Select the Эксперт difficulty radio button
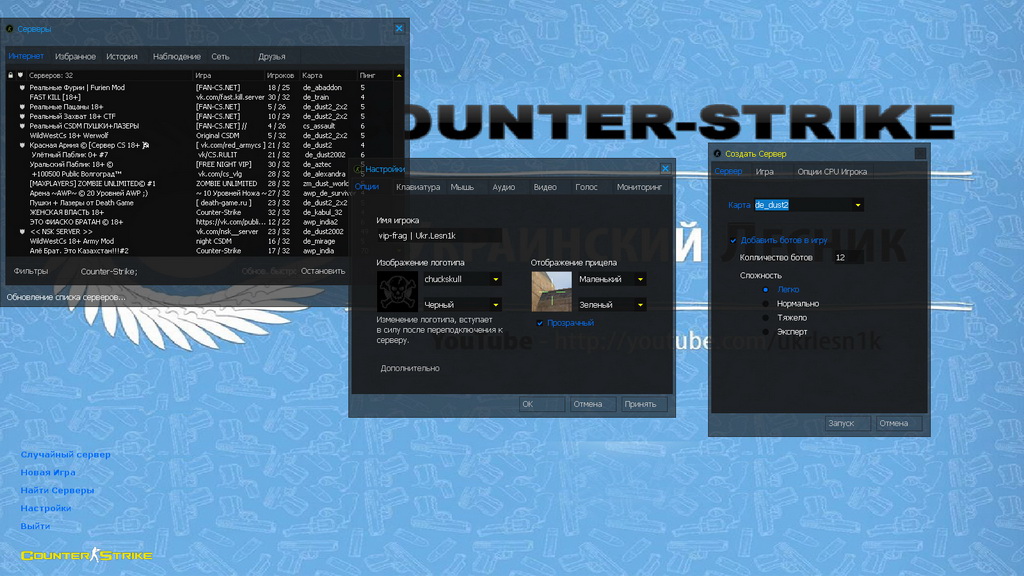The width and height of the screenshot is (1024, 576). [765, 332]
